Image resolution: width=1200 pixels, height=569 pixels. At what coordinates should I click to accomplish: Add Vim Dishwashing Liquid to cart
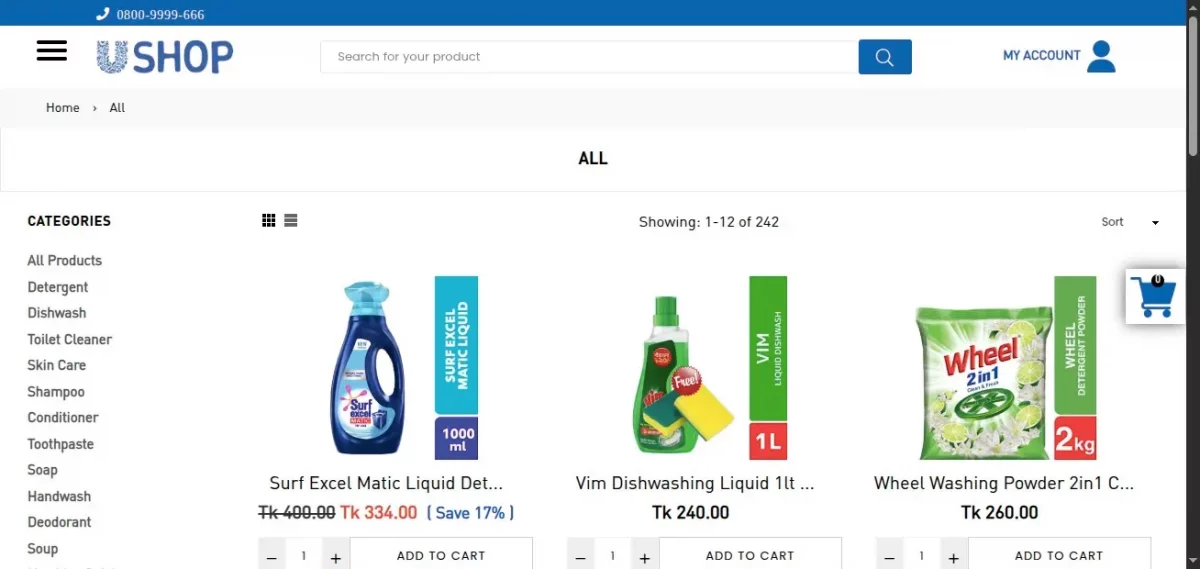[750, 555]
